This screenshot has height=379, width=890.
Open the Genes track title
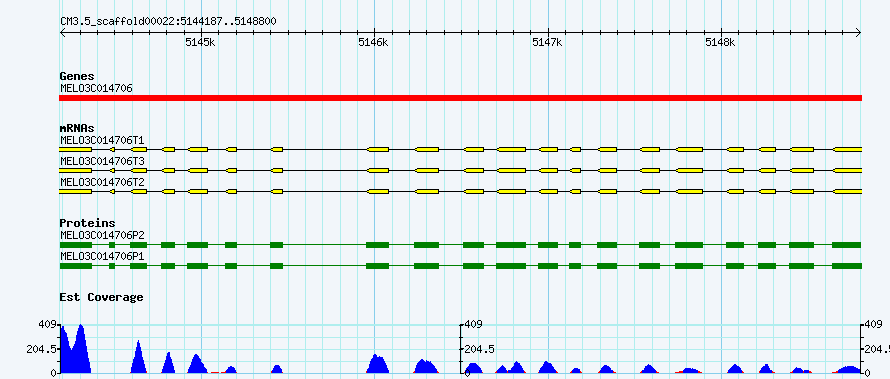(77, 76)
